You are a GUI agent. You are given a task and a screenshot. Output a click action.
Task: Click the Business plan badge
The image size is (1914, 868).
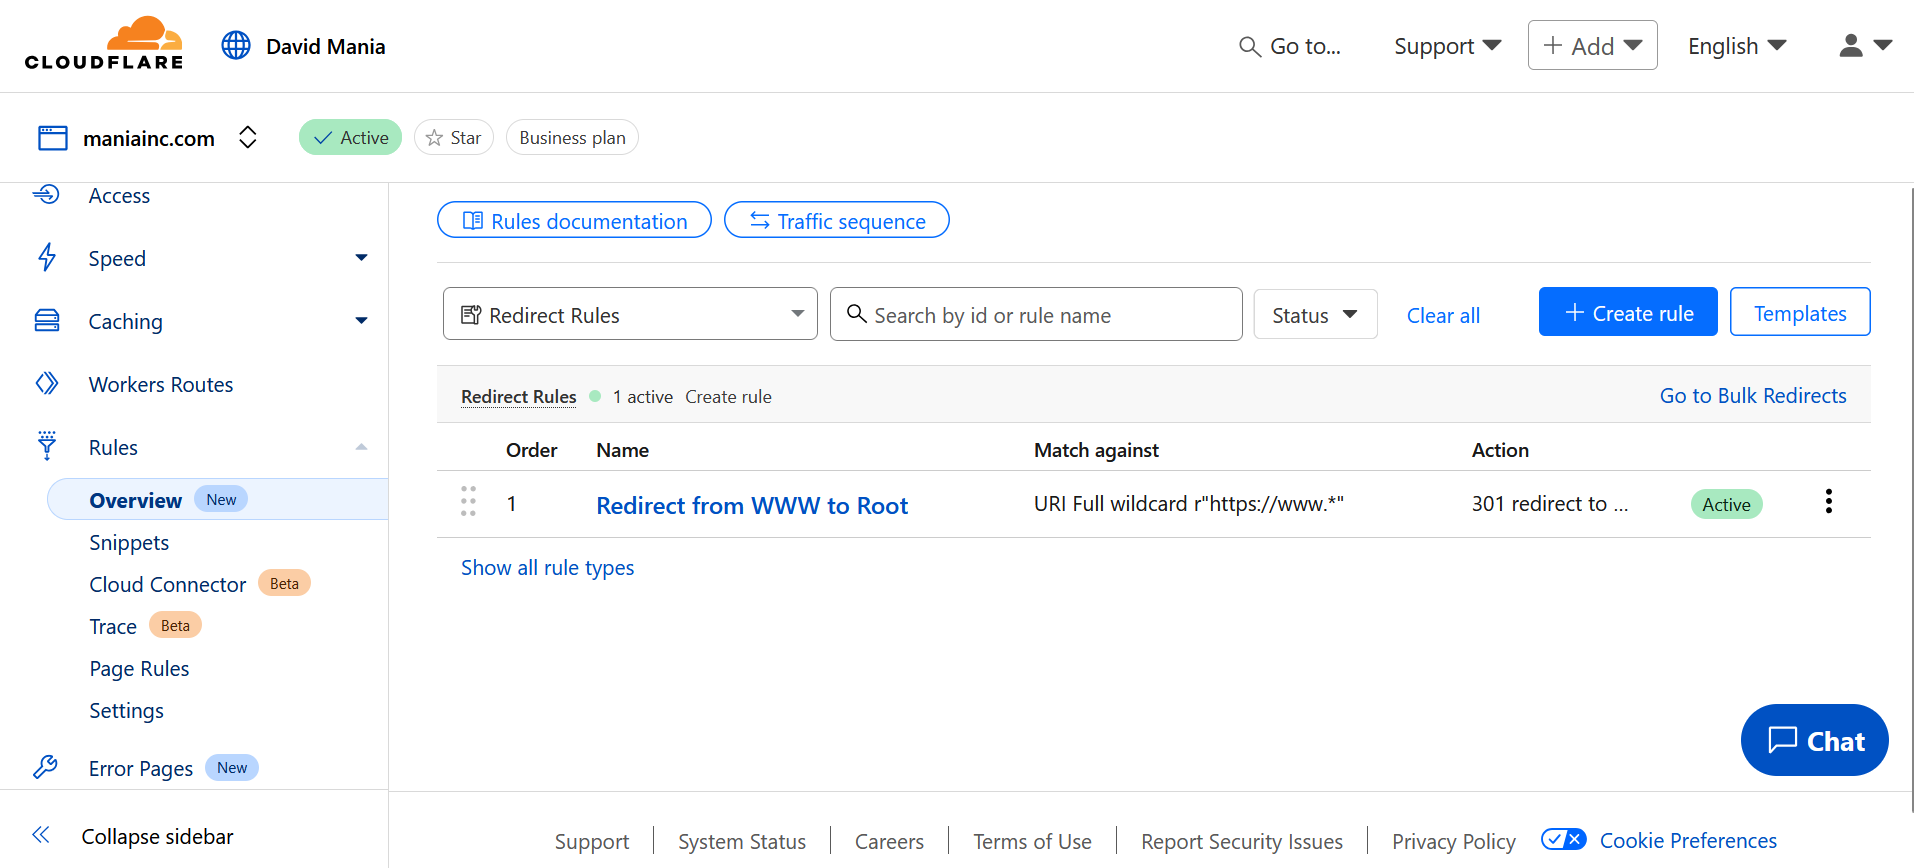pyautogui.click(x=572, y=137)
